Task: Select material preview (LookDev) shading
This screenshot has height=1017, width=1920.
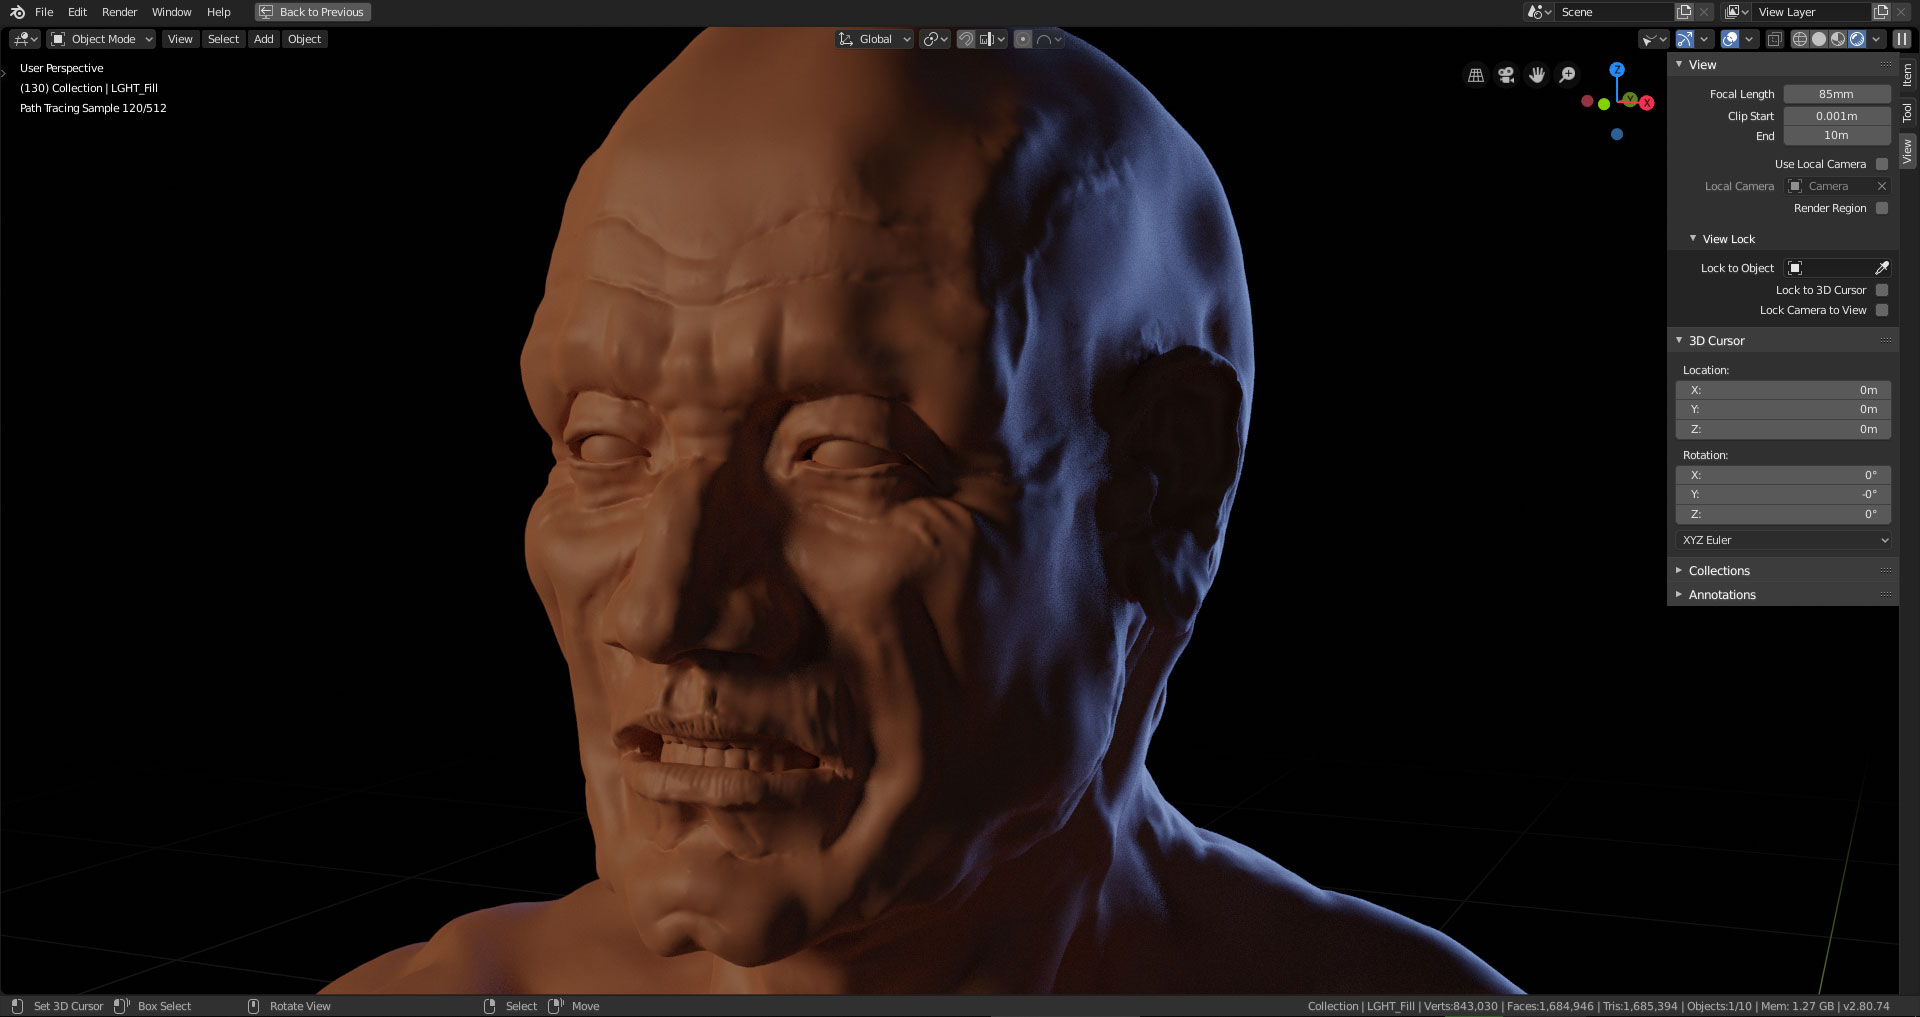Action: pos(1838,39)
